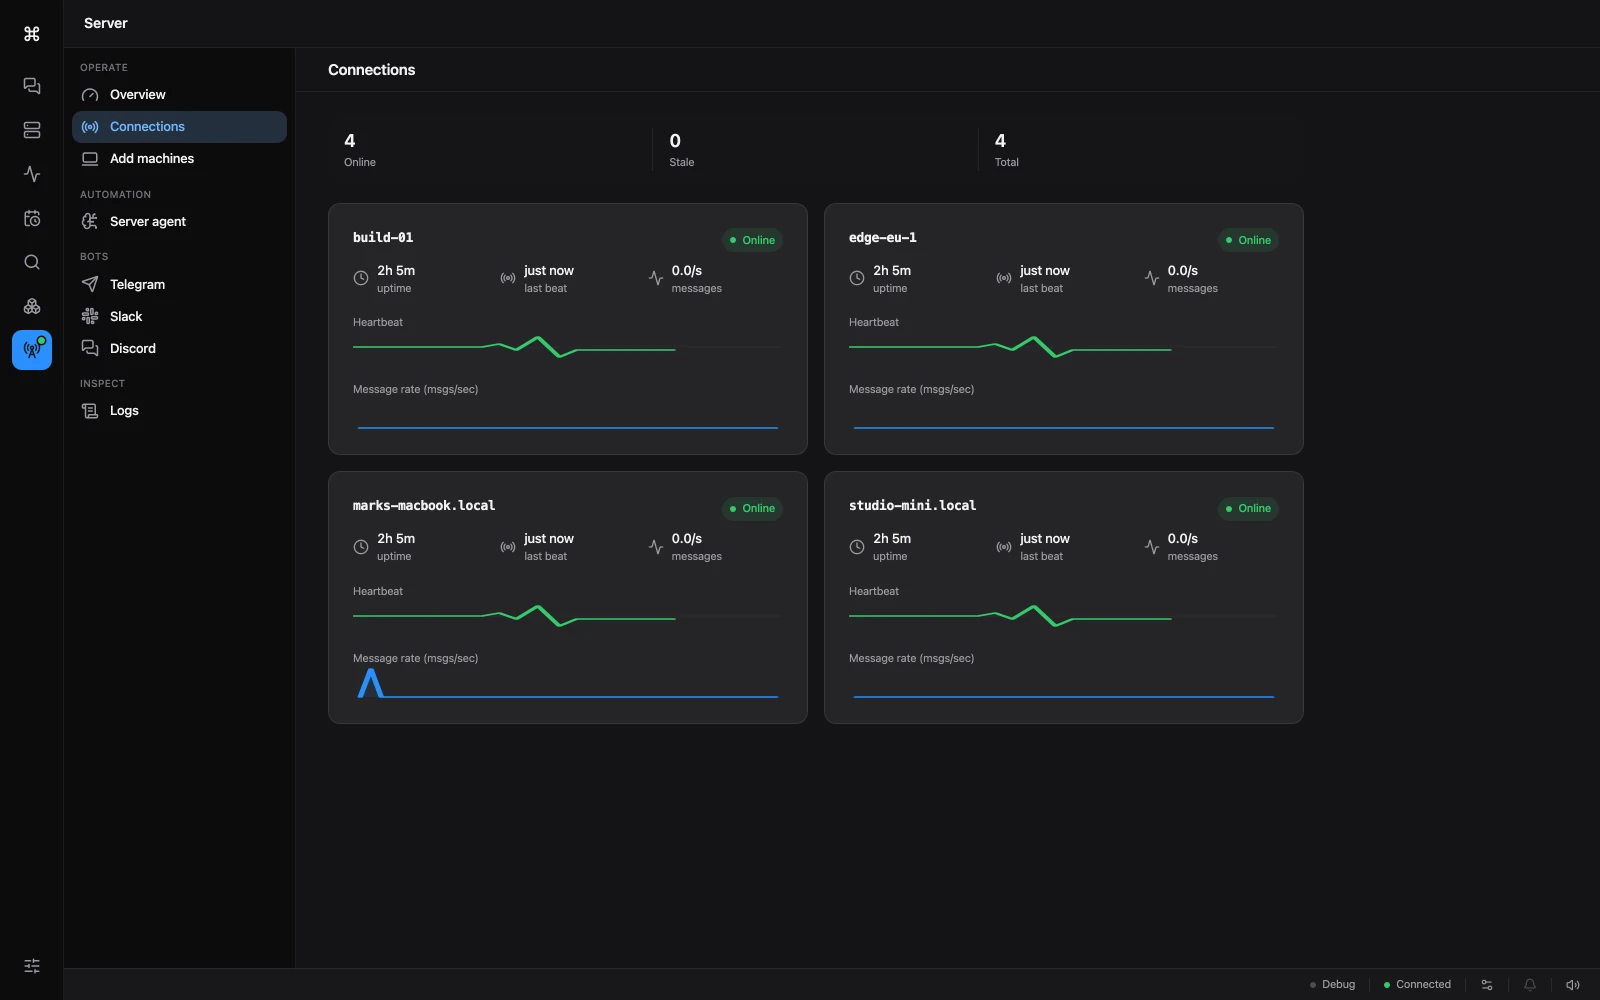
Task: Click the messages pulse icon on marks-macbook.local
Action: tap(656, 547)
